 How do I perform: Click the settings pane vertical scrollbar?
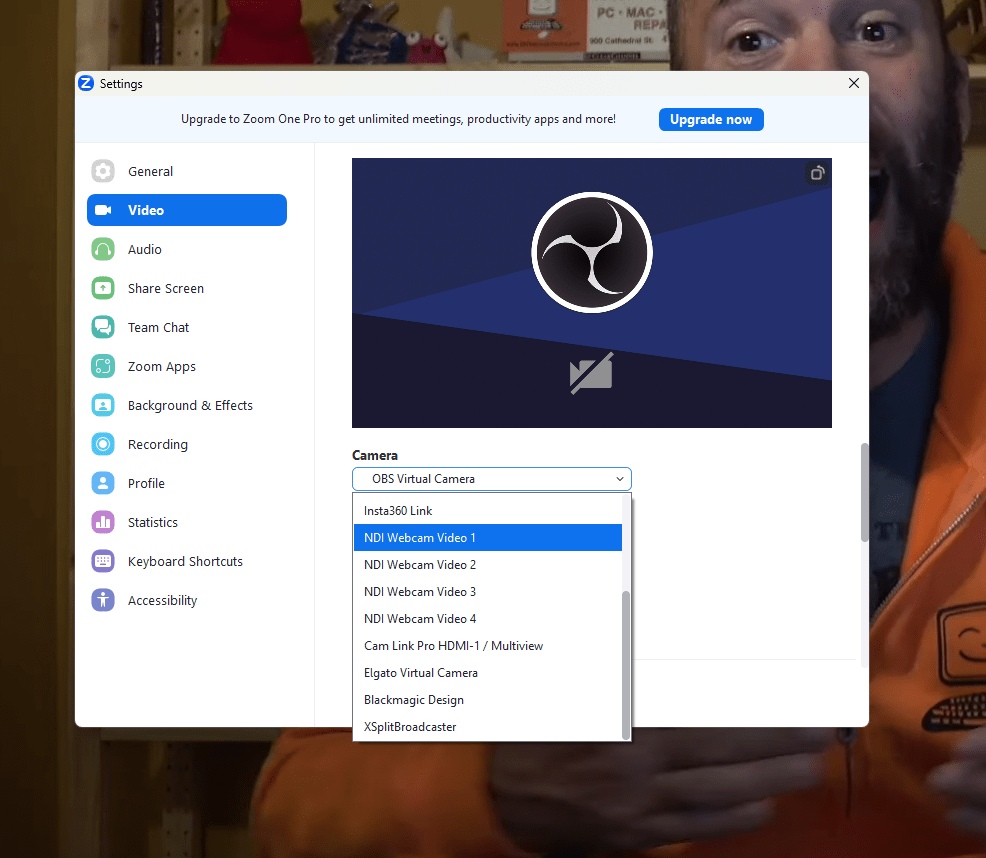tap(865, 493)
